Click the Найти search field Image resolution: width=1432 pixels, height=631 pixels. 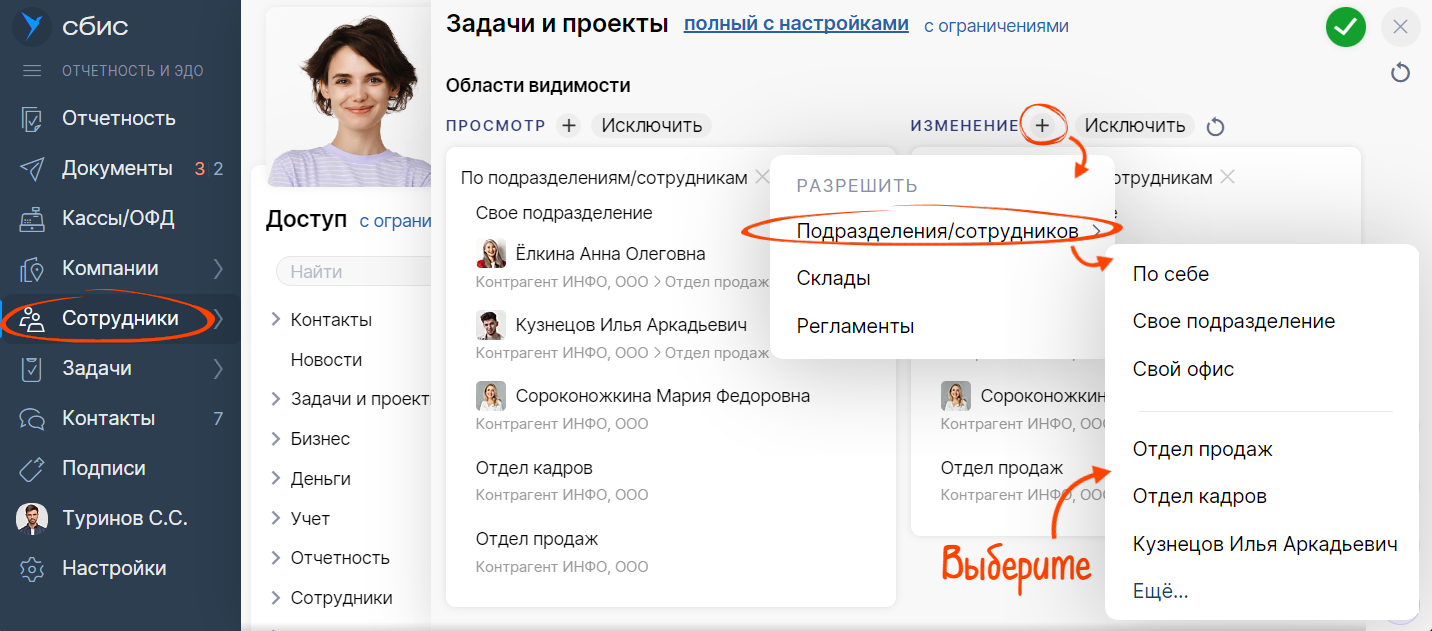click(x=350, y=271)
